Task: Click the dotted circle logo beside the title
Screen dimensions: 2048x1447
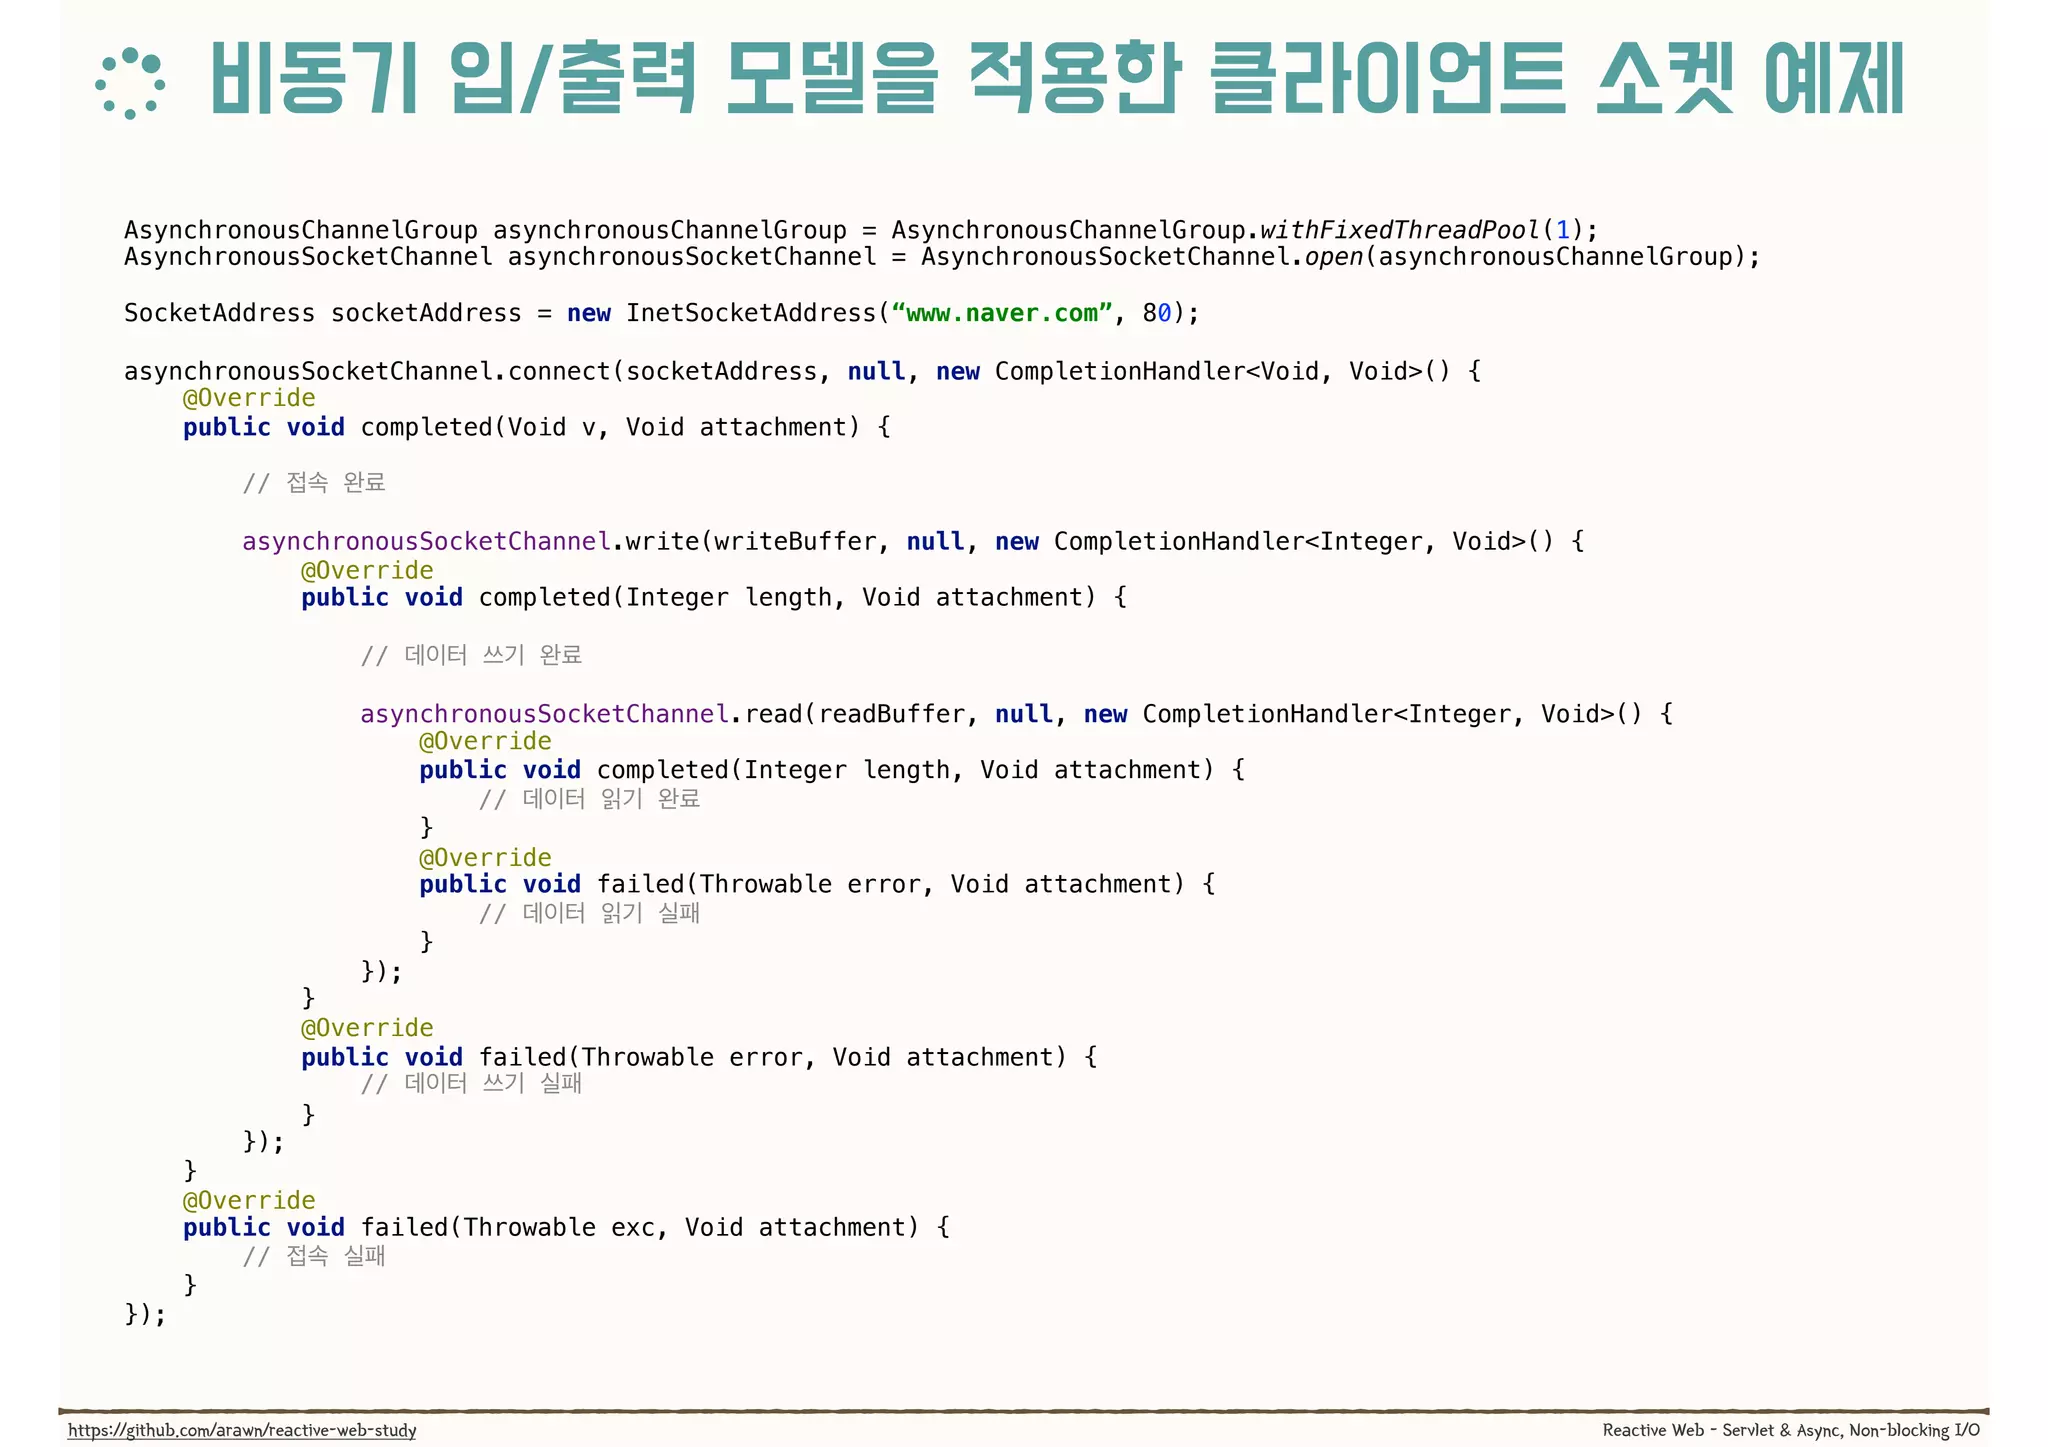Action: (x=130, y=84)
